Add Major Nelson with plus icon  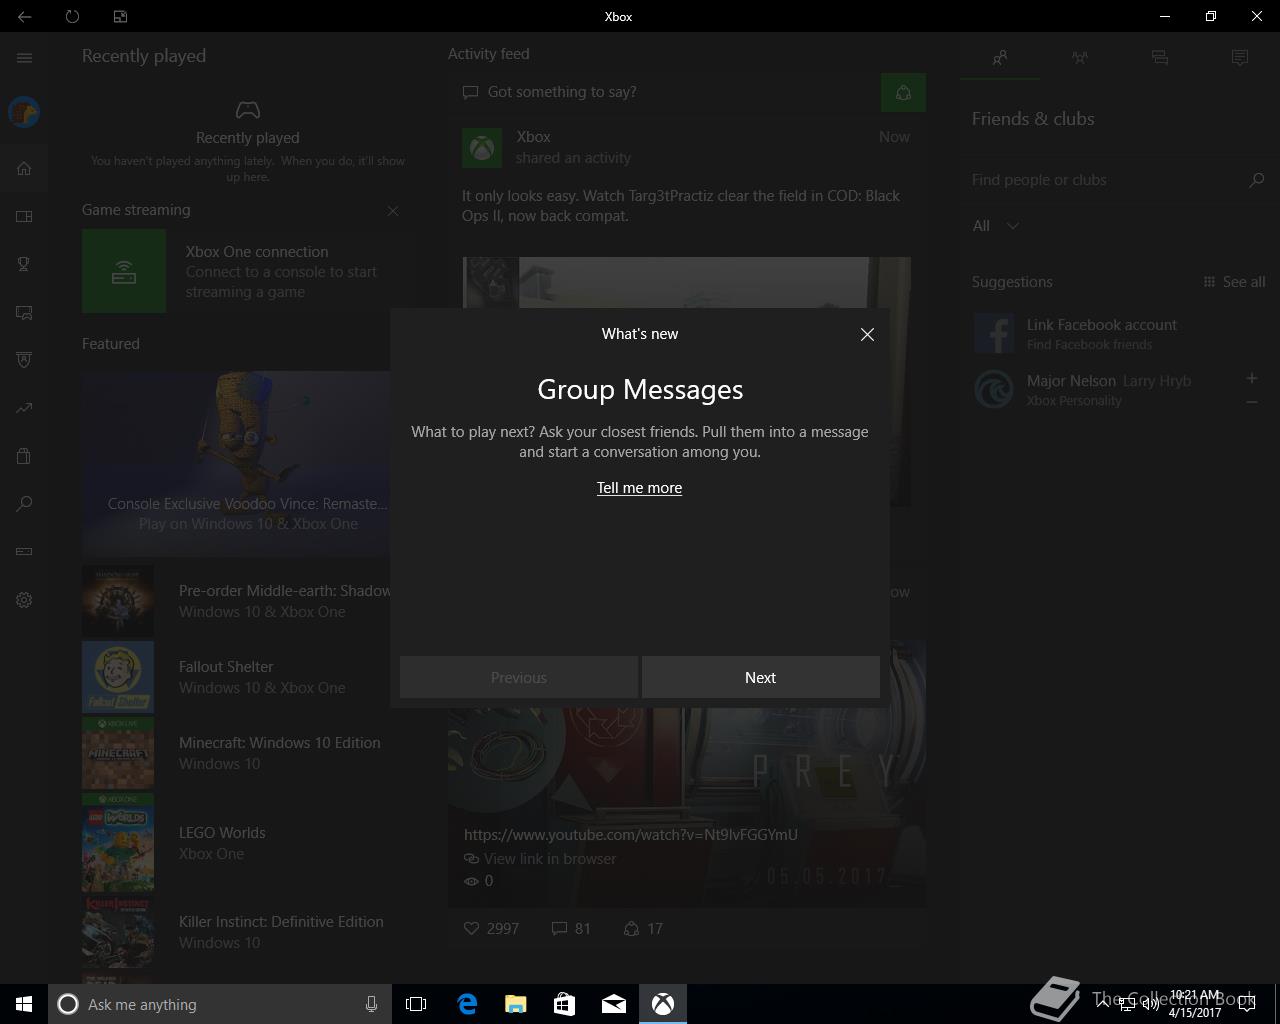point(1252,378)
